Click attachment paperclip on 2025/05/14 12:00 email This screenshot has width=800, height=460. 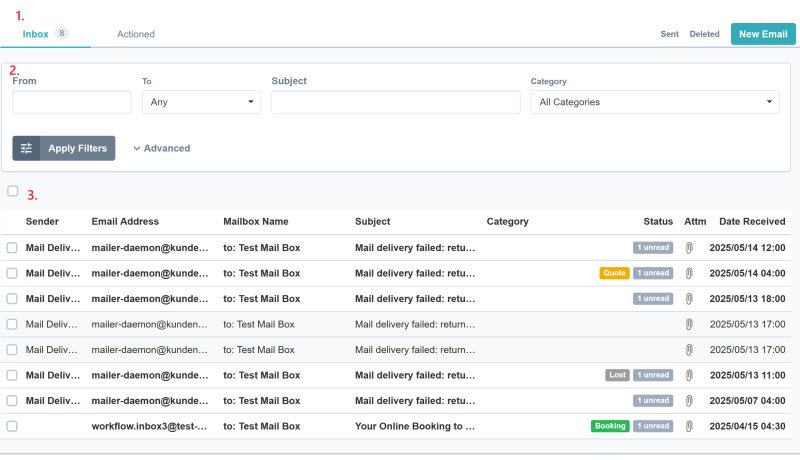click(688, 247)
